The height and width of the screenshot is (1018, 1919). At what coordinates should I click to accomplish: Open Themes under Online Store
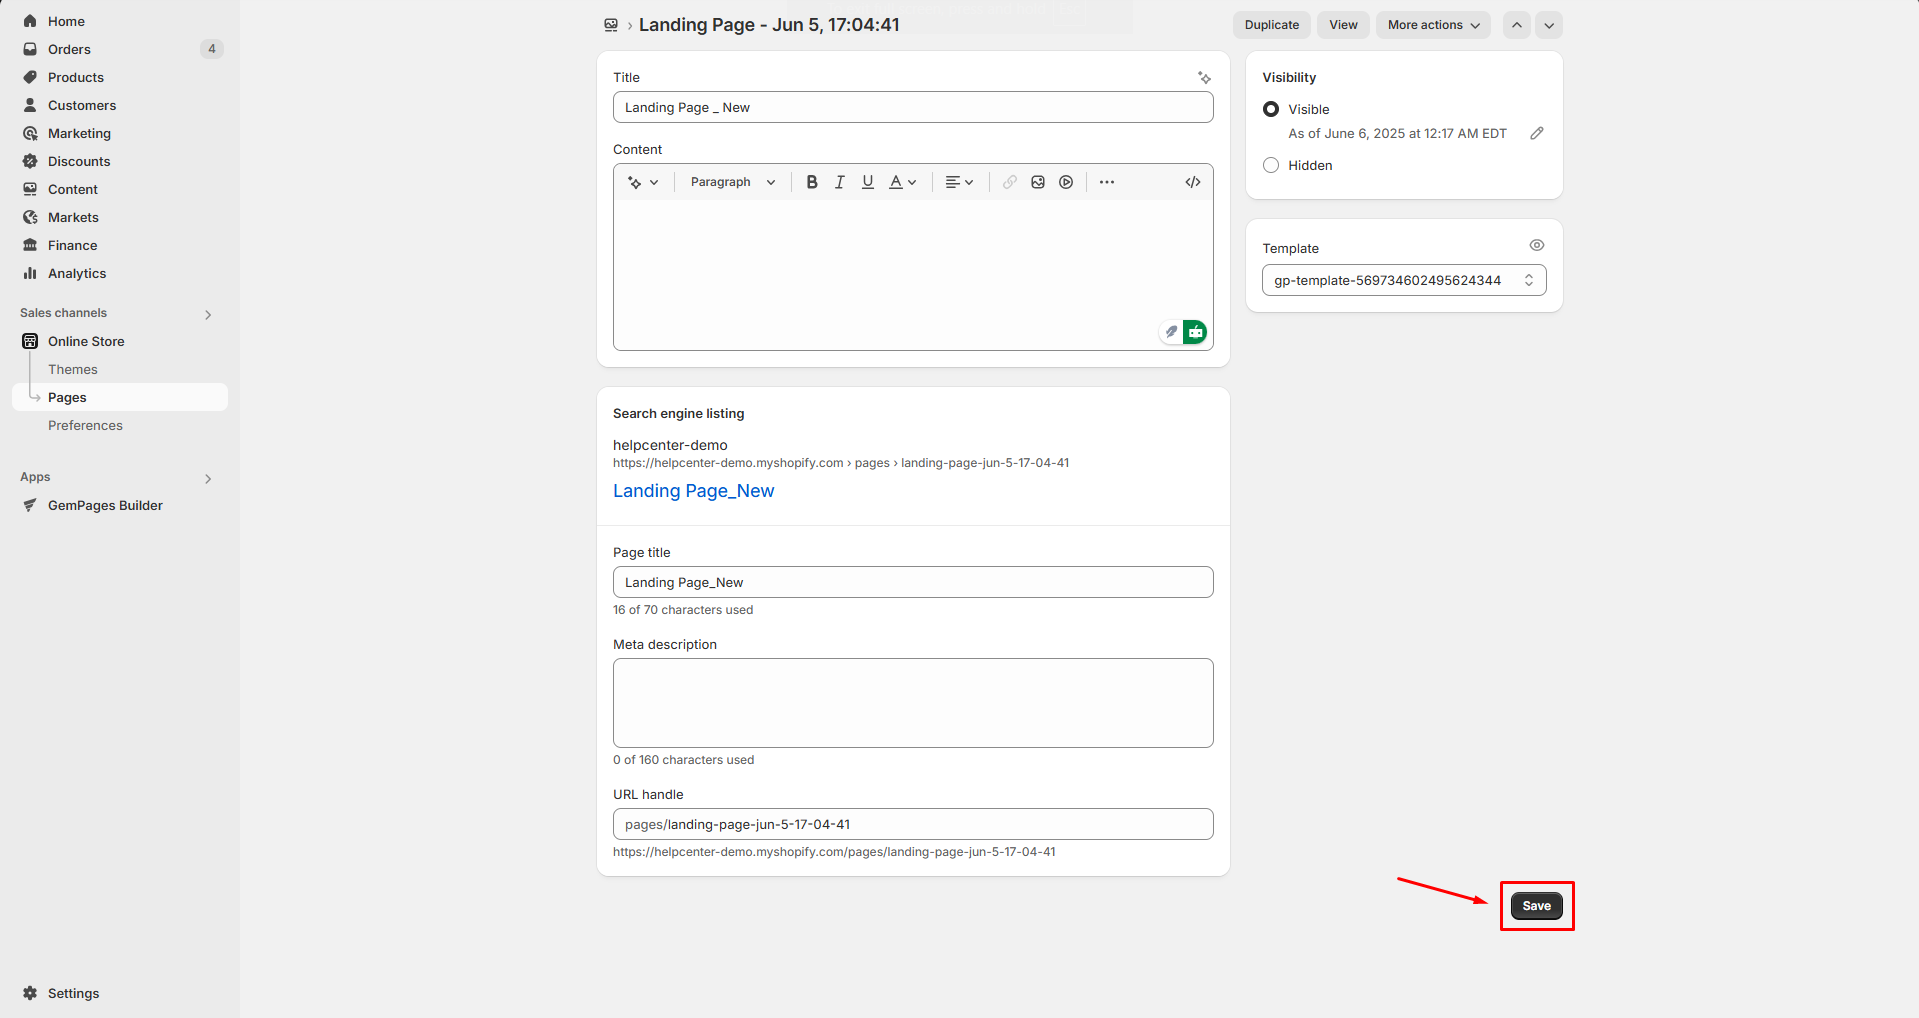(x=73, y=369)
